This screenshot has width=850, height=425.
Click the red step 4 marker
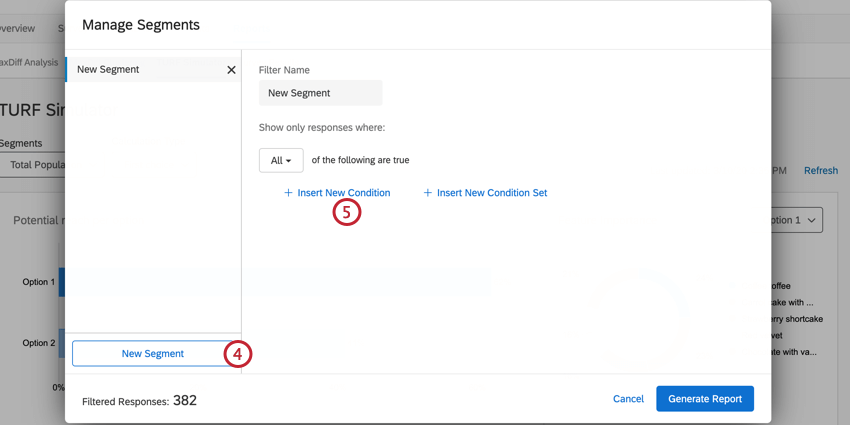click(x=237, y=354)
